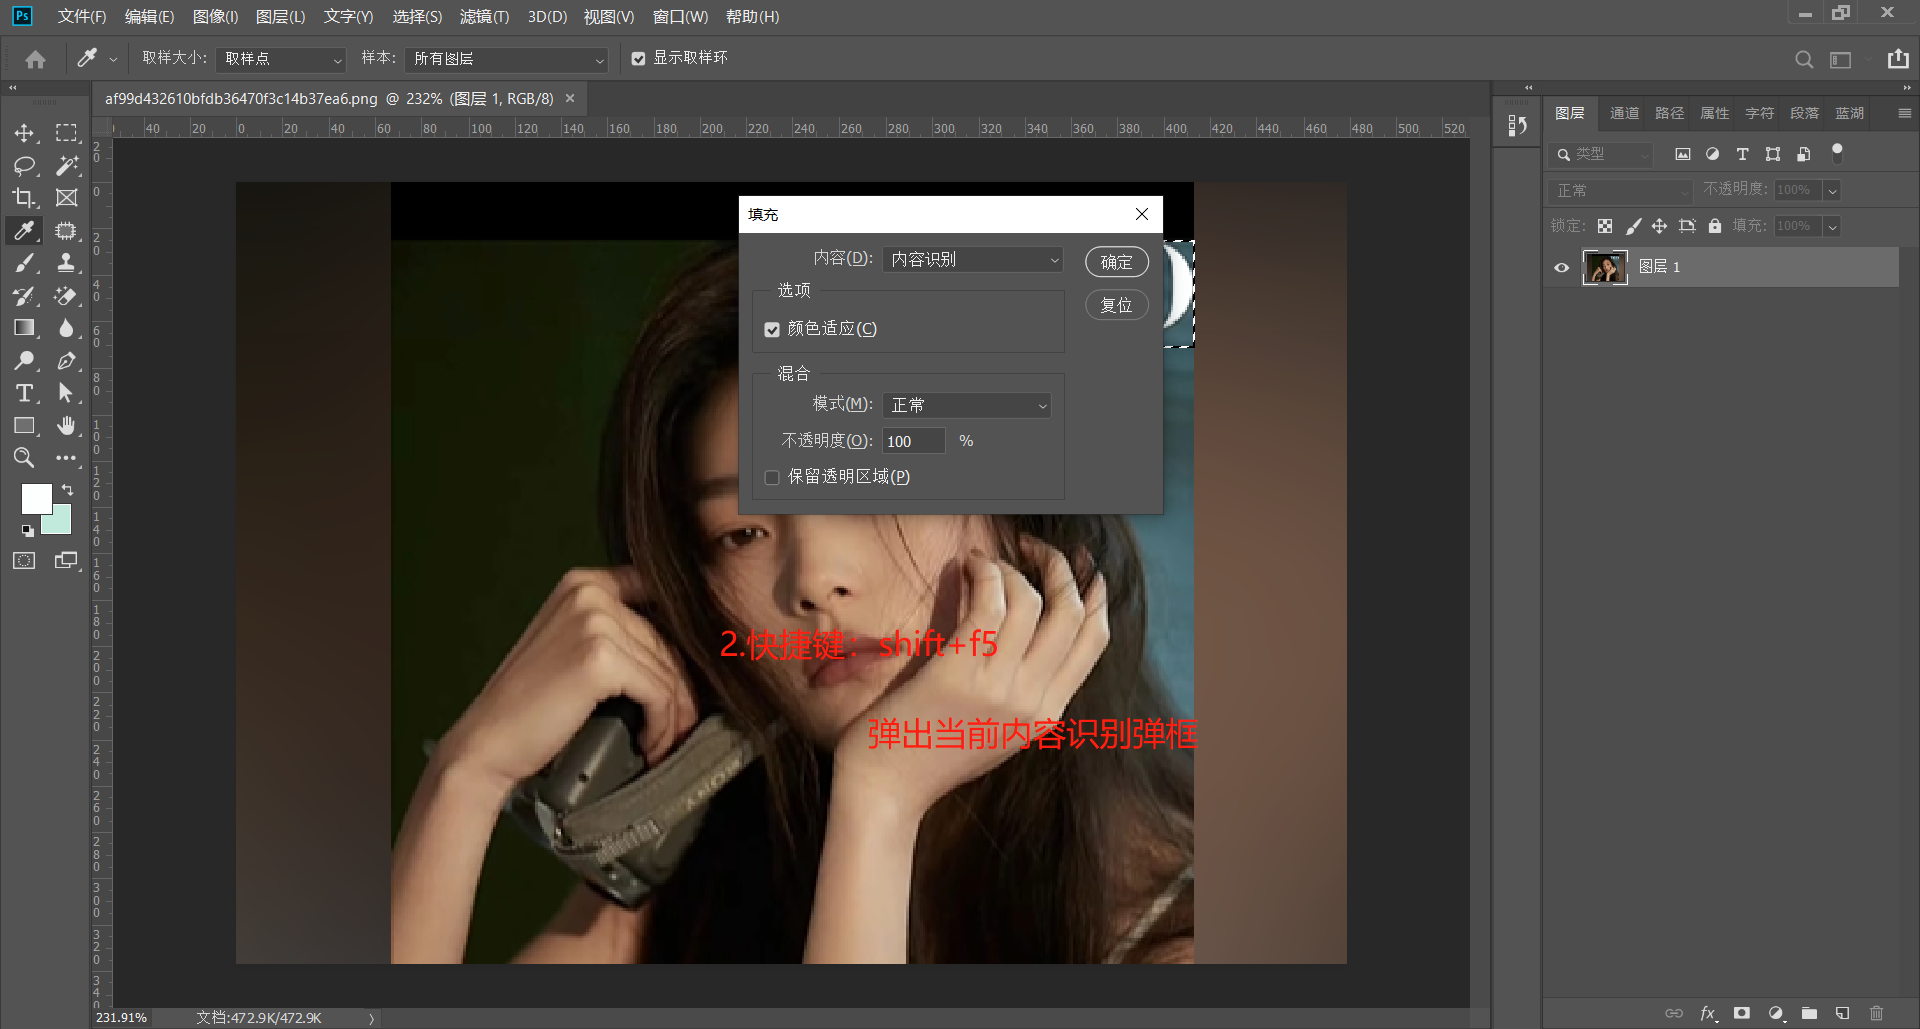Toggle lock position icon
This screenshot has height=1029, width=1920.
click(x=1659, y=226)
